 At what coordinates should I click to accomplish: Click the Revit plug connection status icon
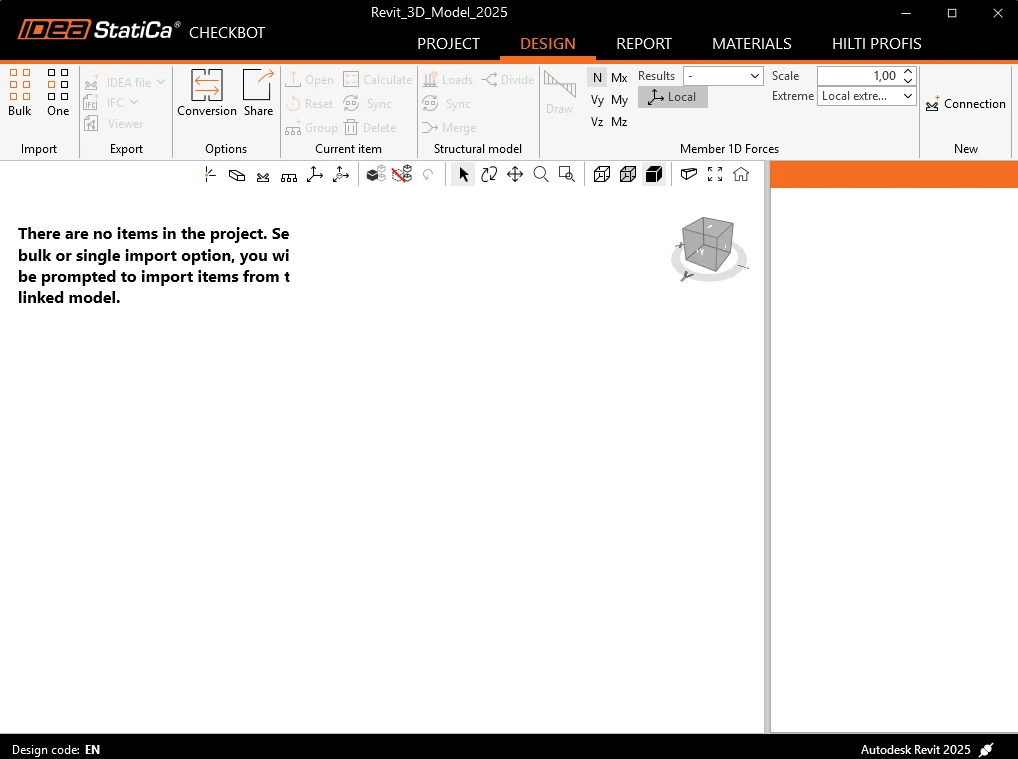(x=986, y=750)
